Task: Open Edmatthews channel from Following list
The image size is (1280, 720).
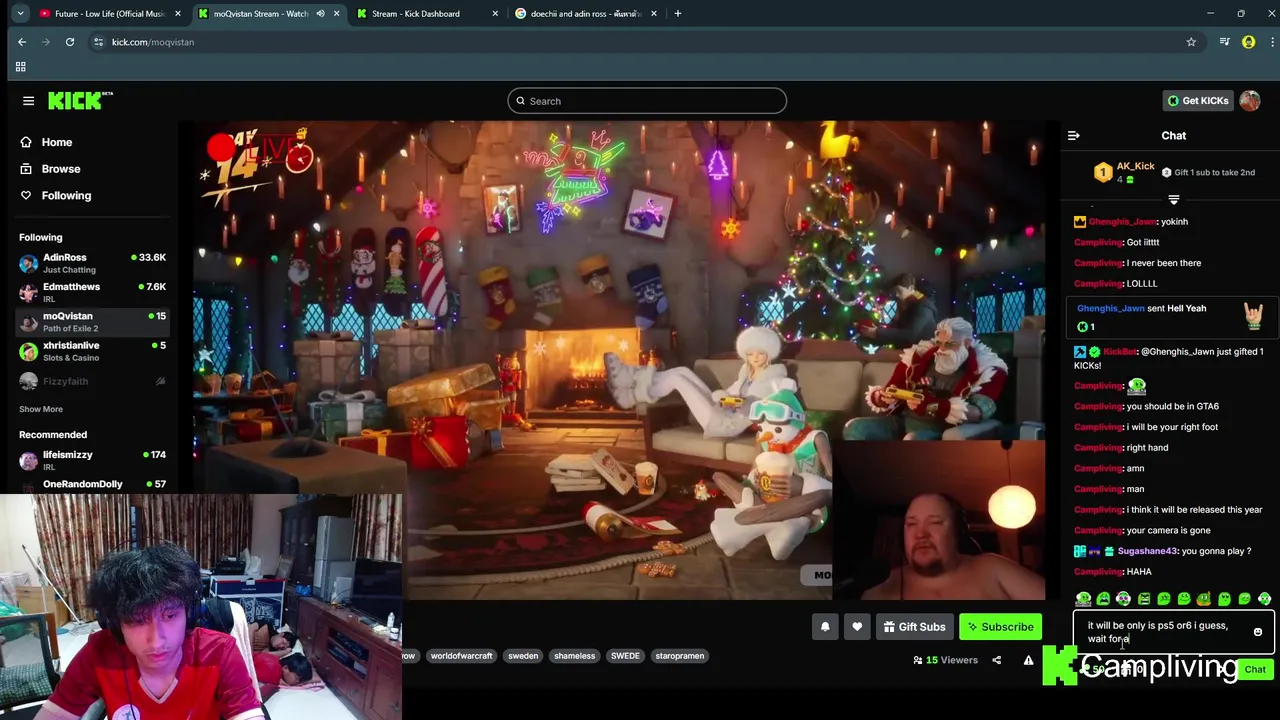Action: 92,292
